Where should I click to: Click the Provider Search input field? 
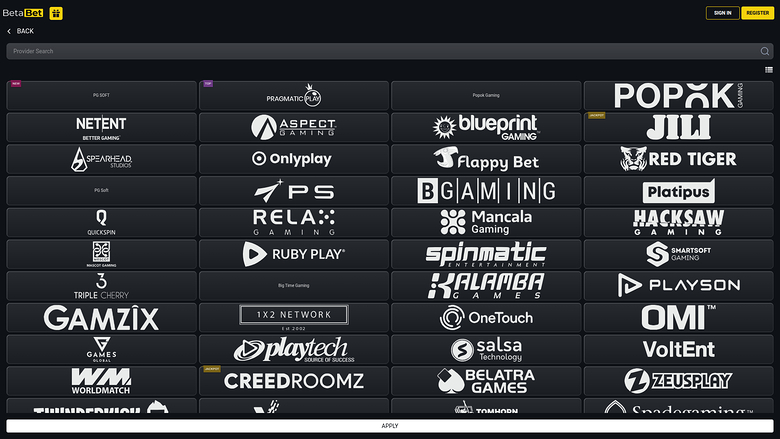pyautogui.click(x=380, y=51)
